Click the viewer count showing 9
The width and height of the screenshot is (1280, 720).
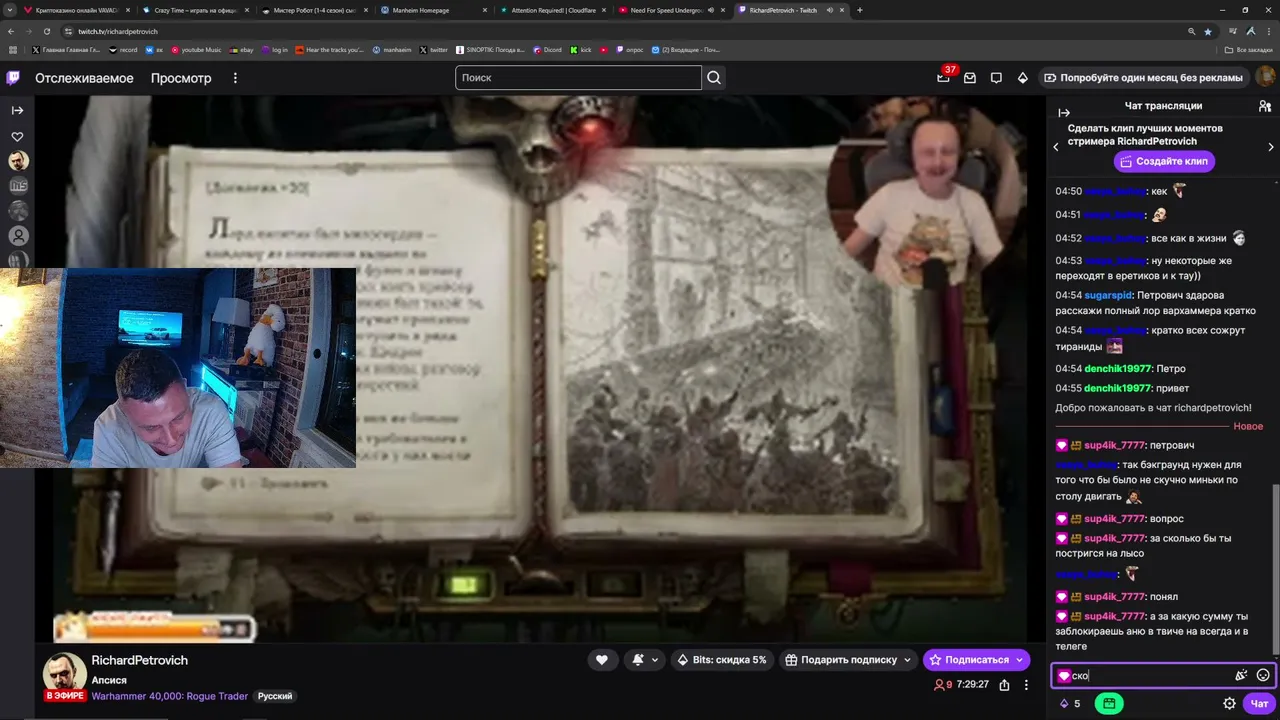(x=943, y=685)
